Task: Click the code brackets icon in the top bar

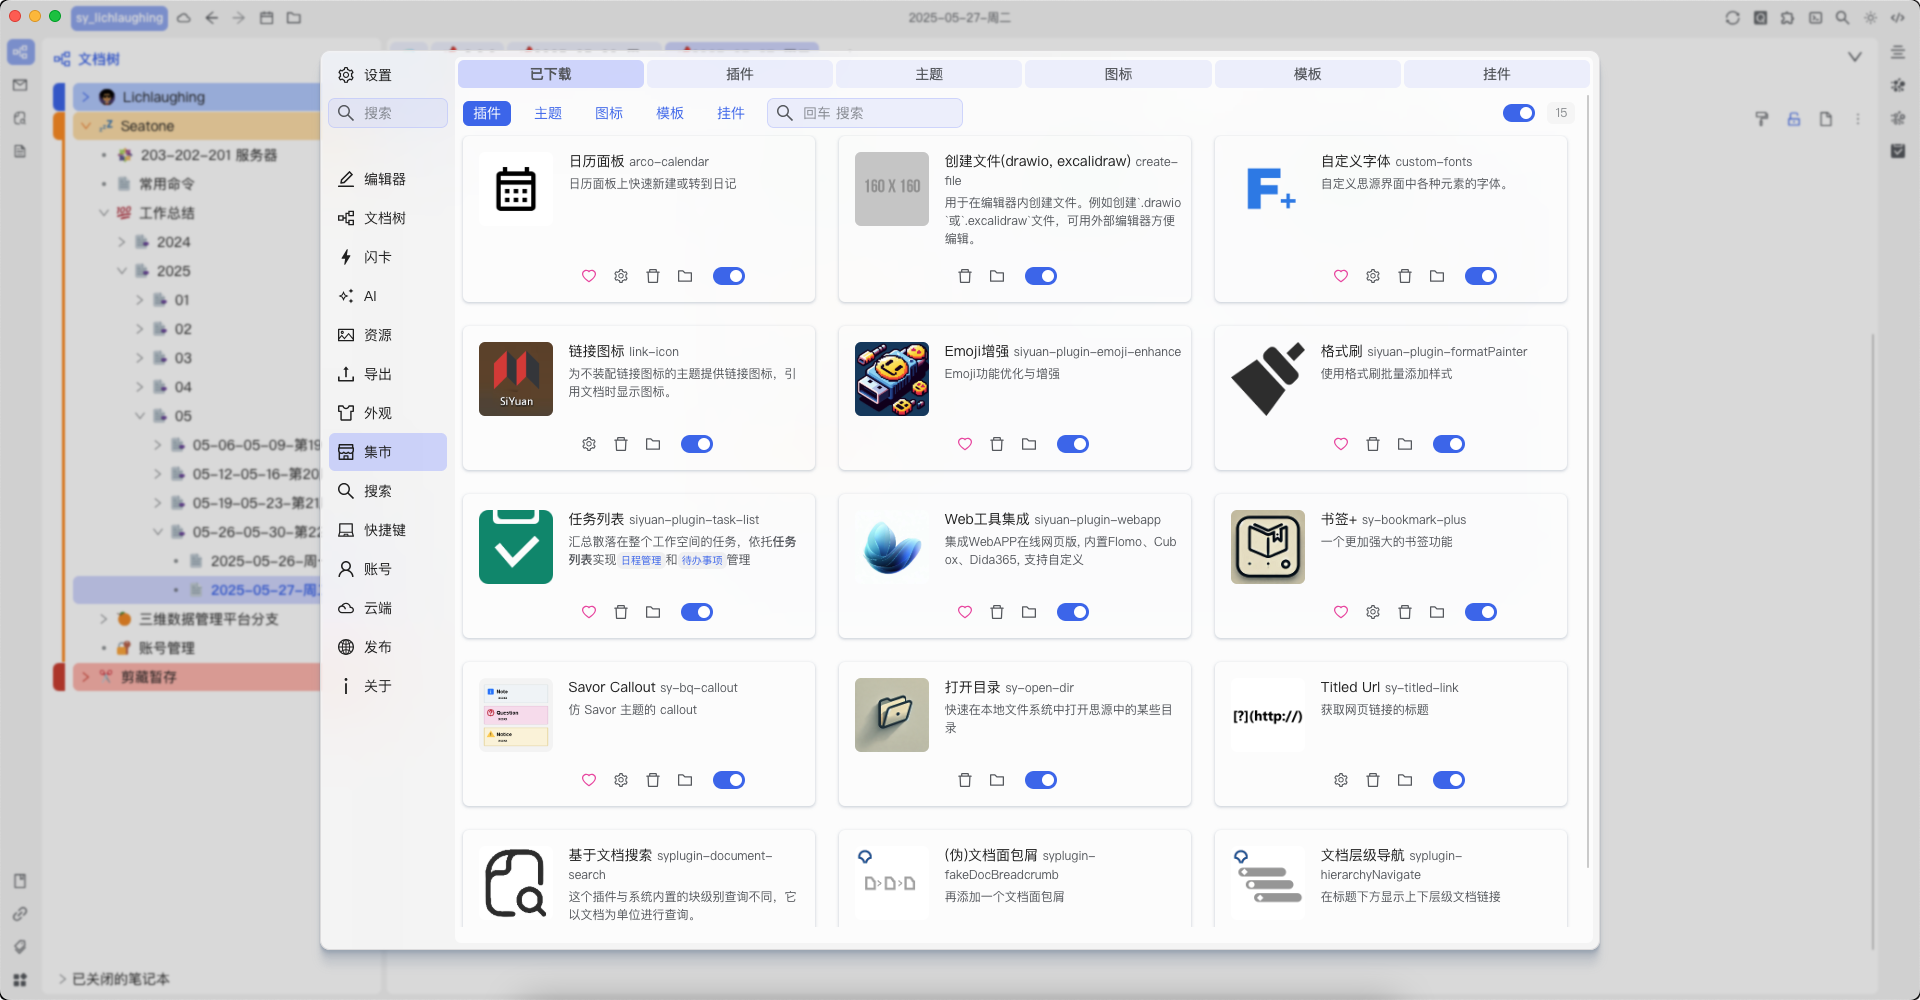Action: pos(1897,18)
